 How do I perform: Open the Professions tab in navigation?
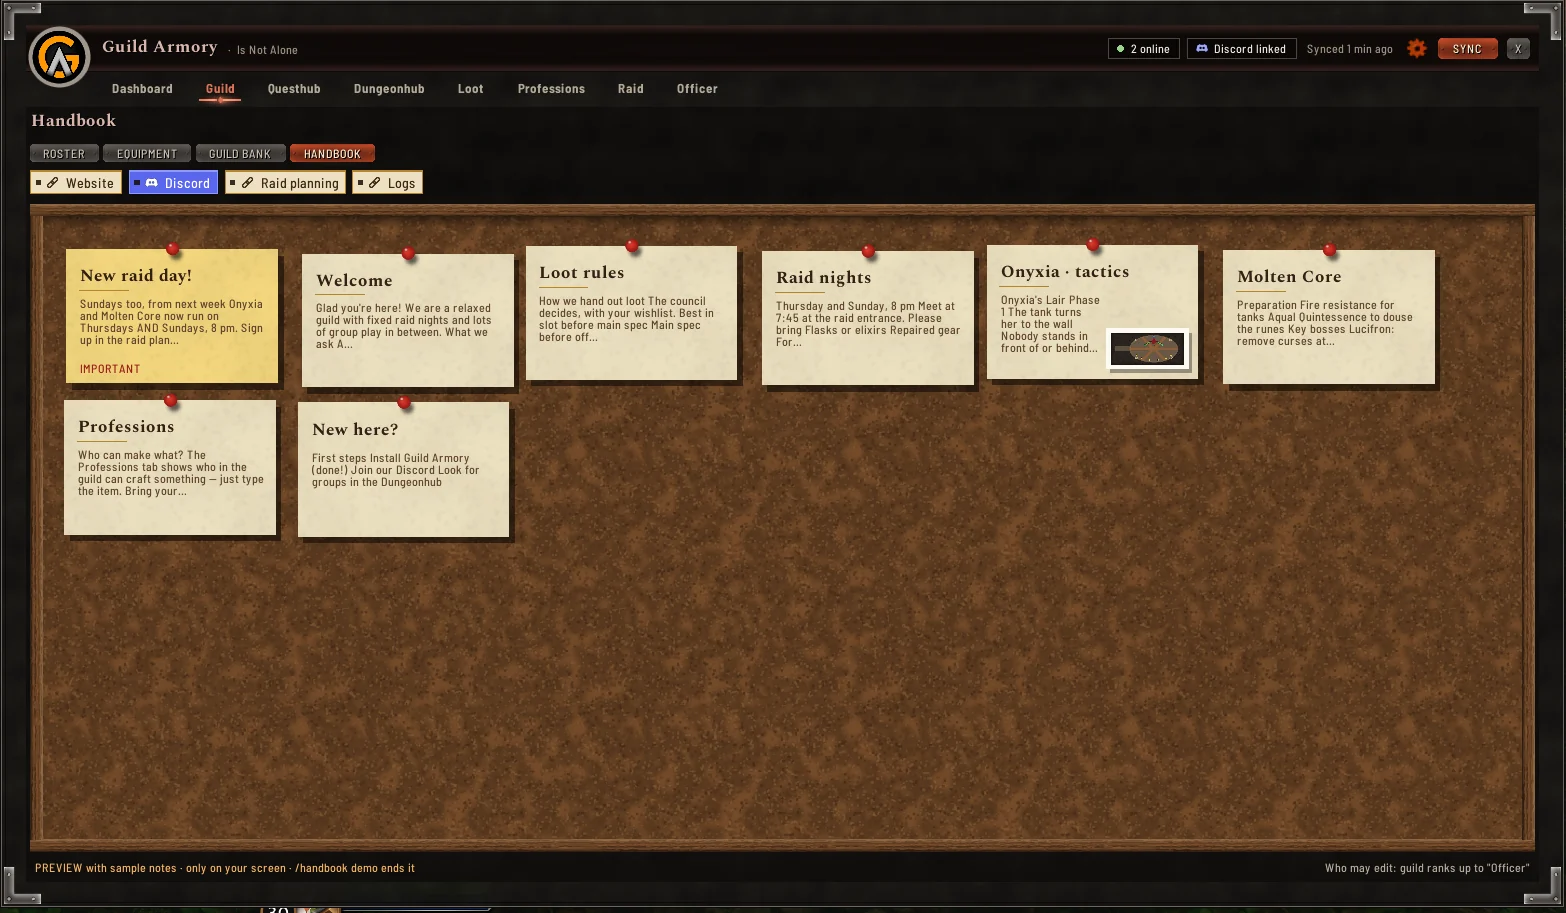tap(551, 89)
